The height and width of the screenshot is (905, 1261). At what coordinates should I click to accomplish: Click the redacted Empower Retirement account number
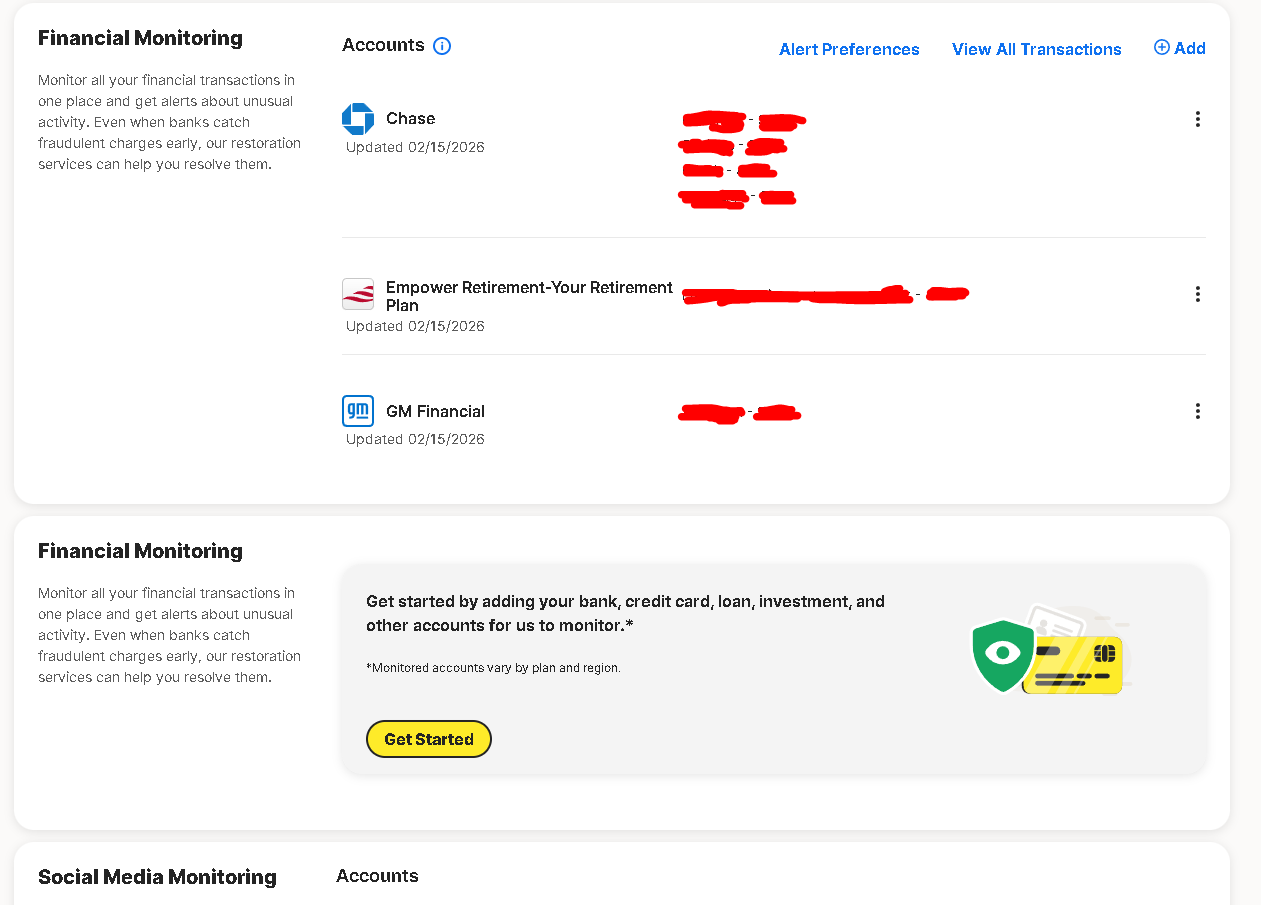click(824, 294)
